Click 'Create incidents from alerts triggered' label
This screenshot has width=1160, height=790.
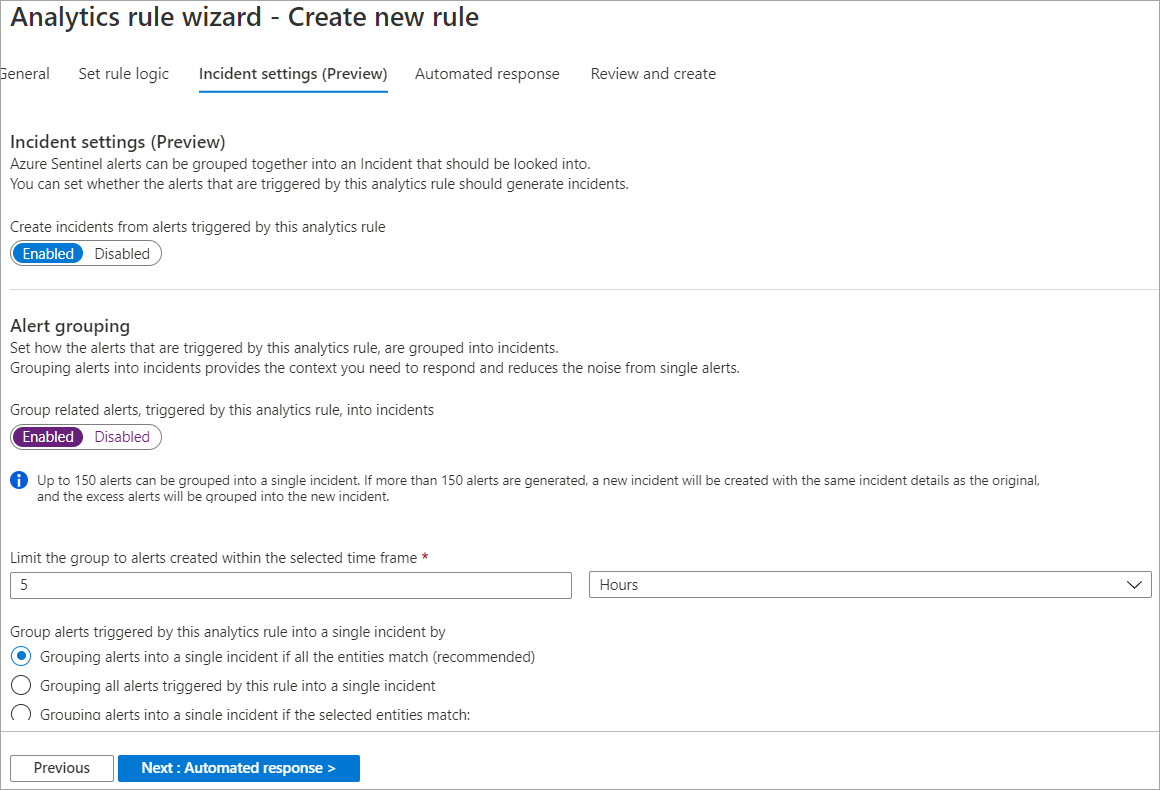click(198, 227)
